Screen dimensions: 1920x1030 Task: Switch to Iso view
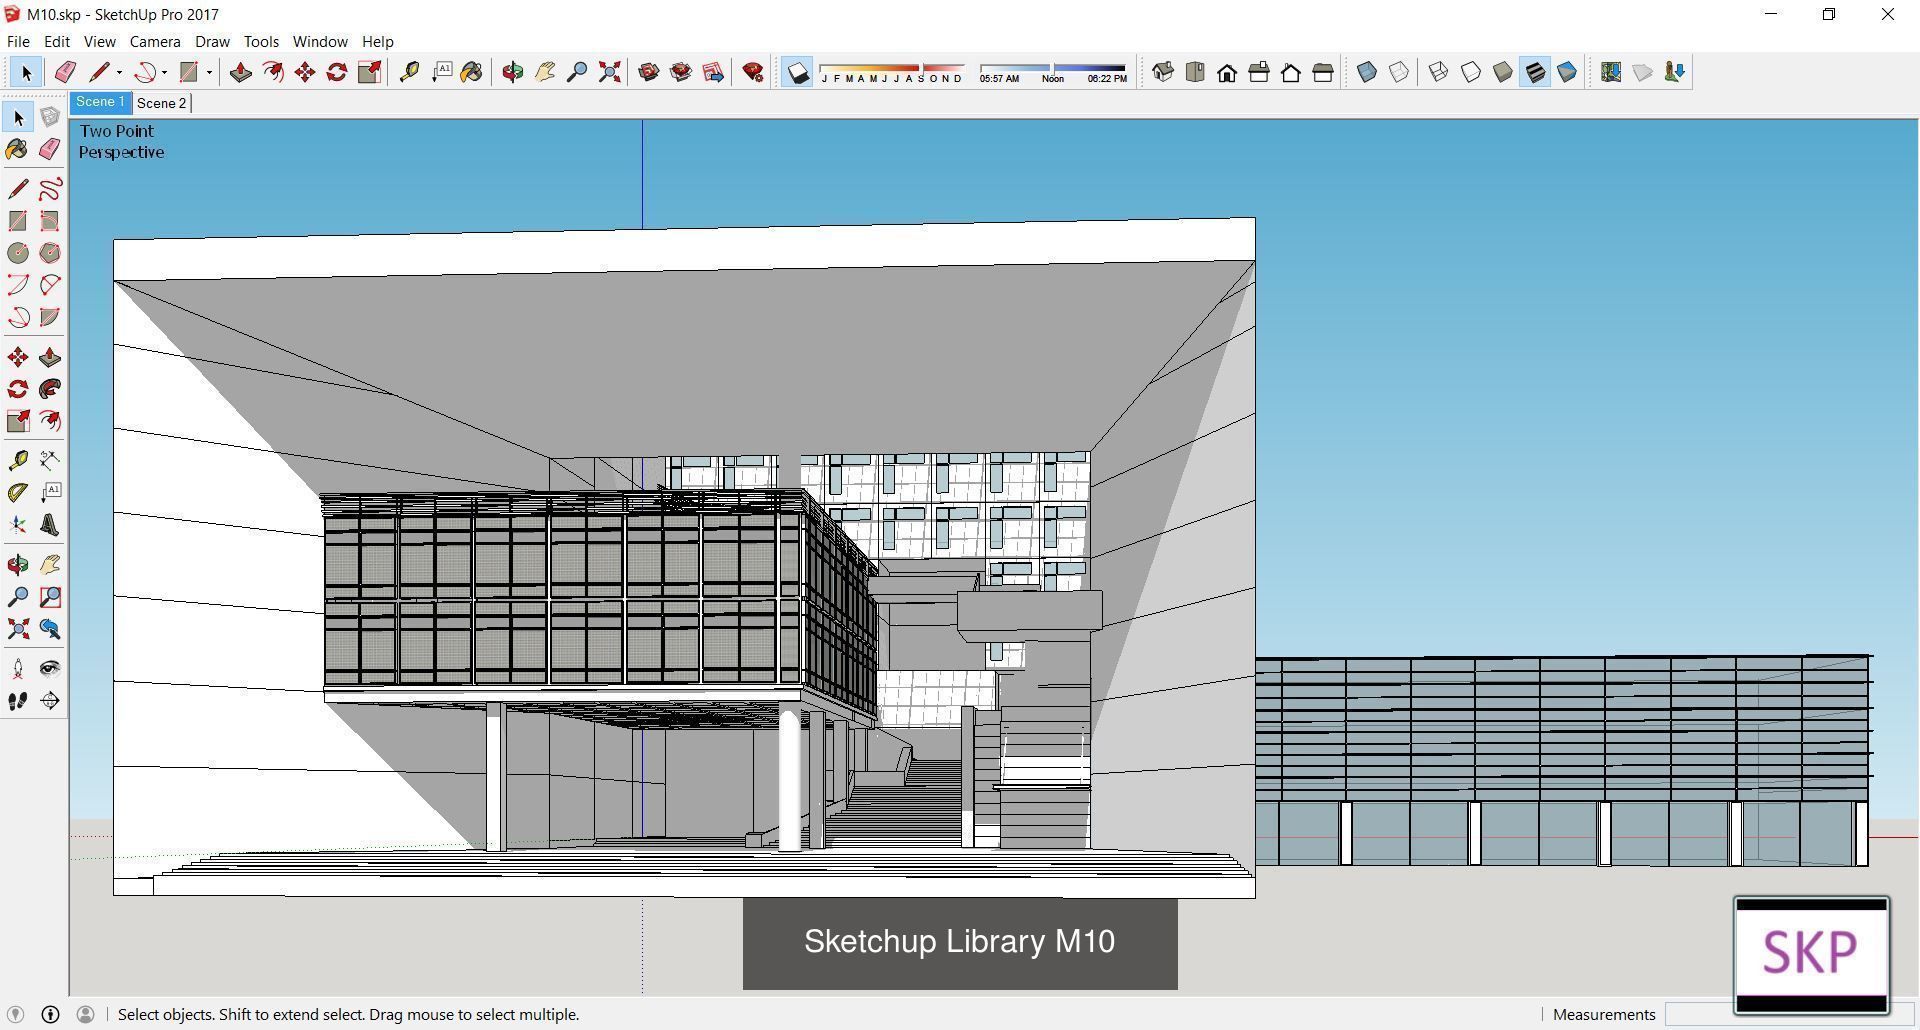coord(1163,72)
